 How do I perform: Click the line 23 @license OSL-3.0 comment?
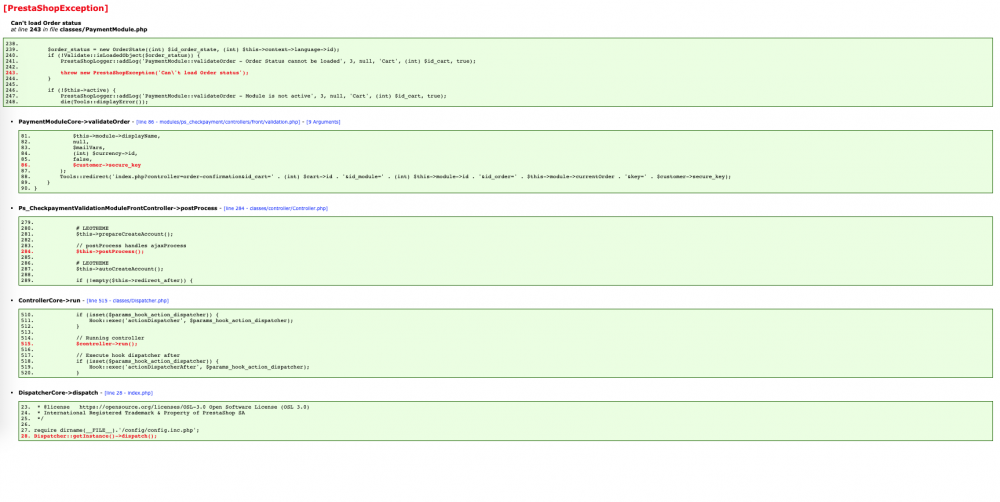(x=173, y=407)
